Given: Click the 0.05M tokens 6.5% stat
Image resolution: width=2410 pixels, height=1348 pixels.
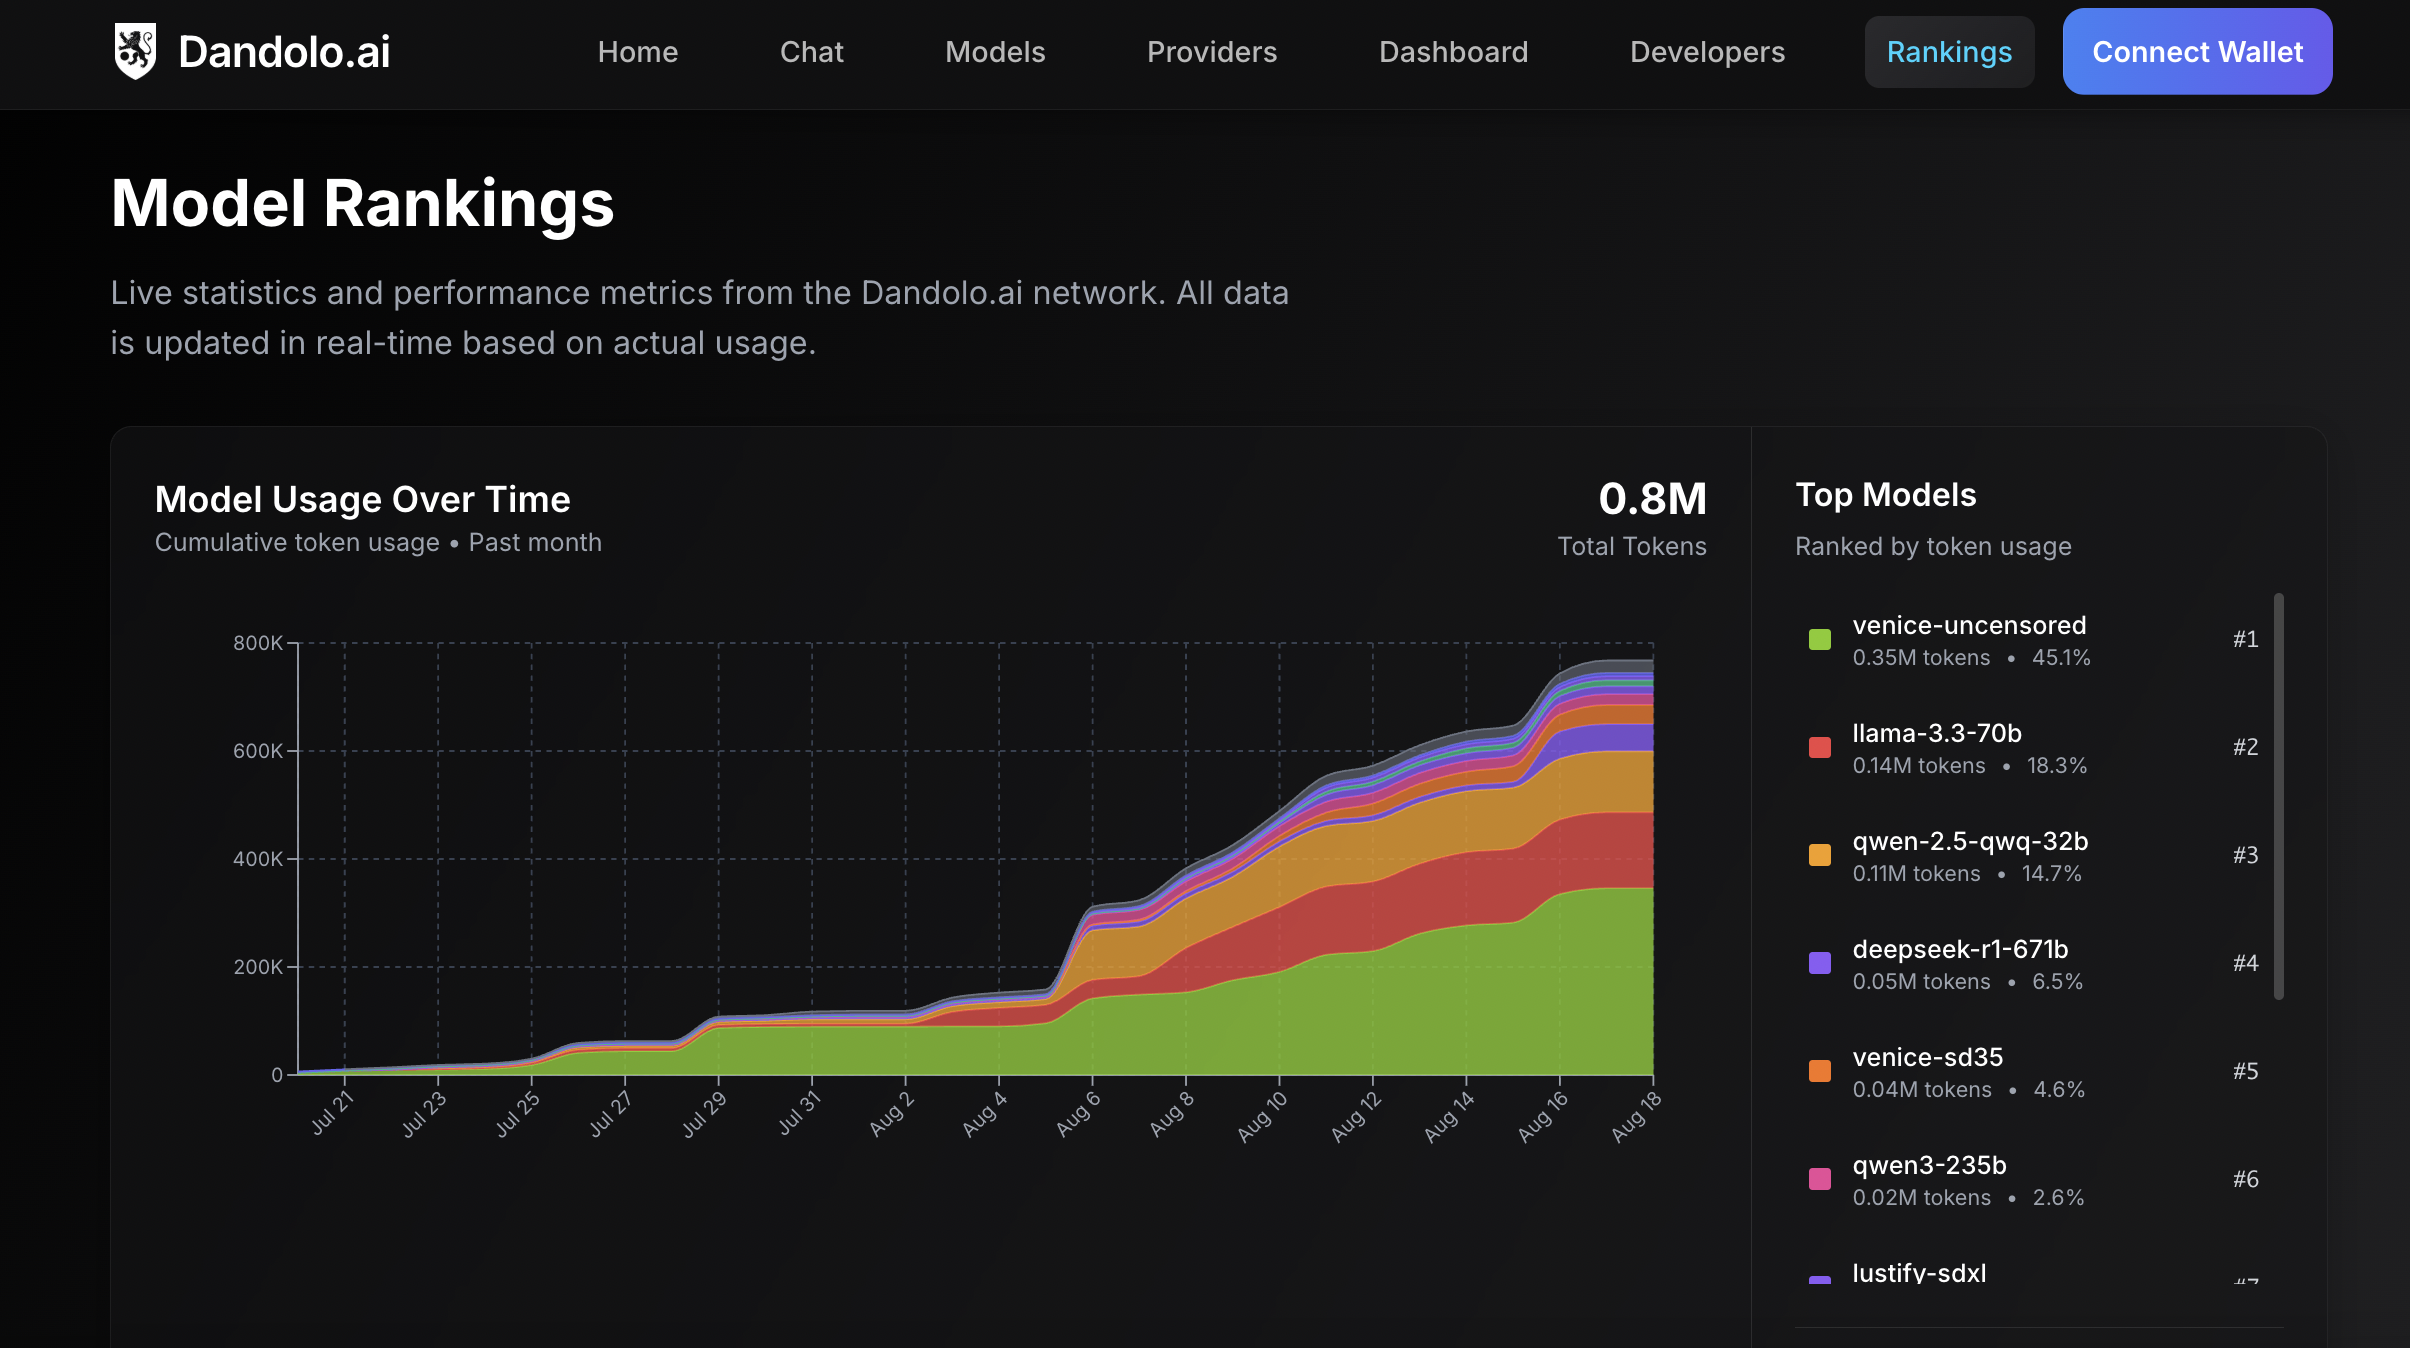Looking at the screenshot, I should [x=1967, y=982].
